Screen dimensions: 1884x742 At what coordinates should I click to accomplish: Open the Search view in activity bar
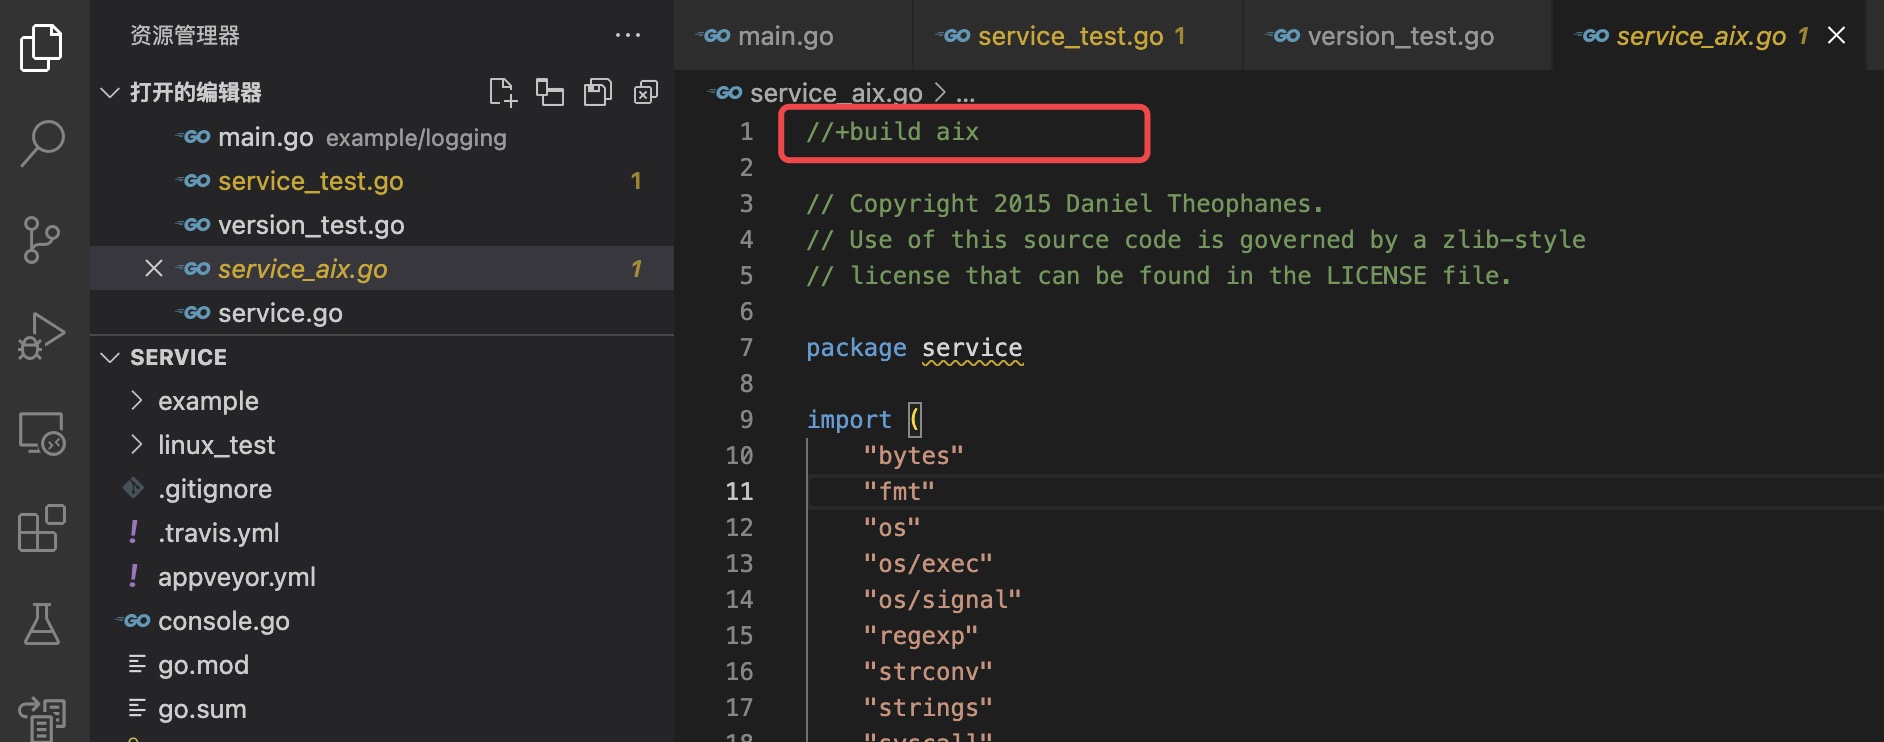coord(42,143)
